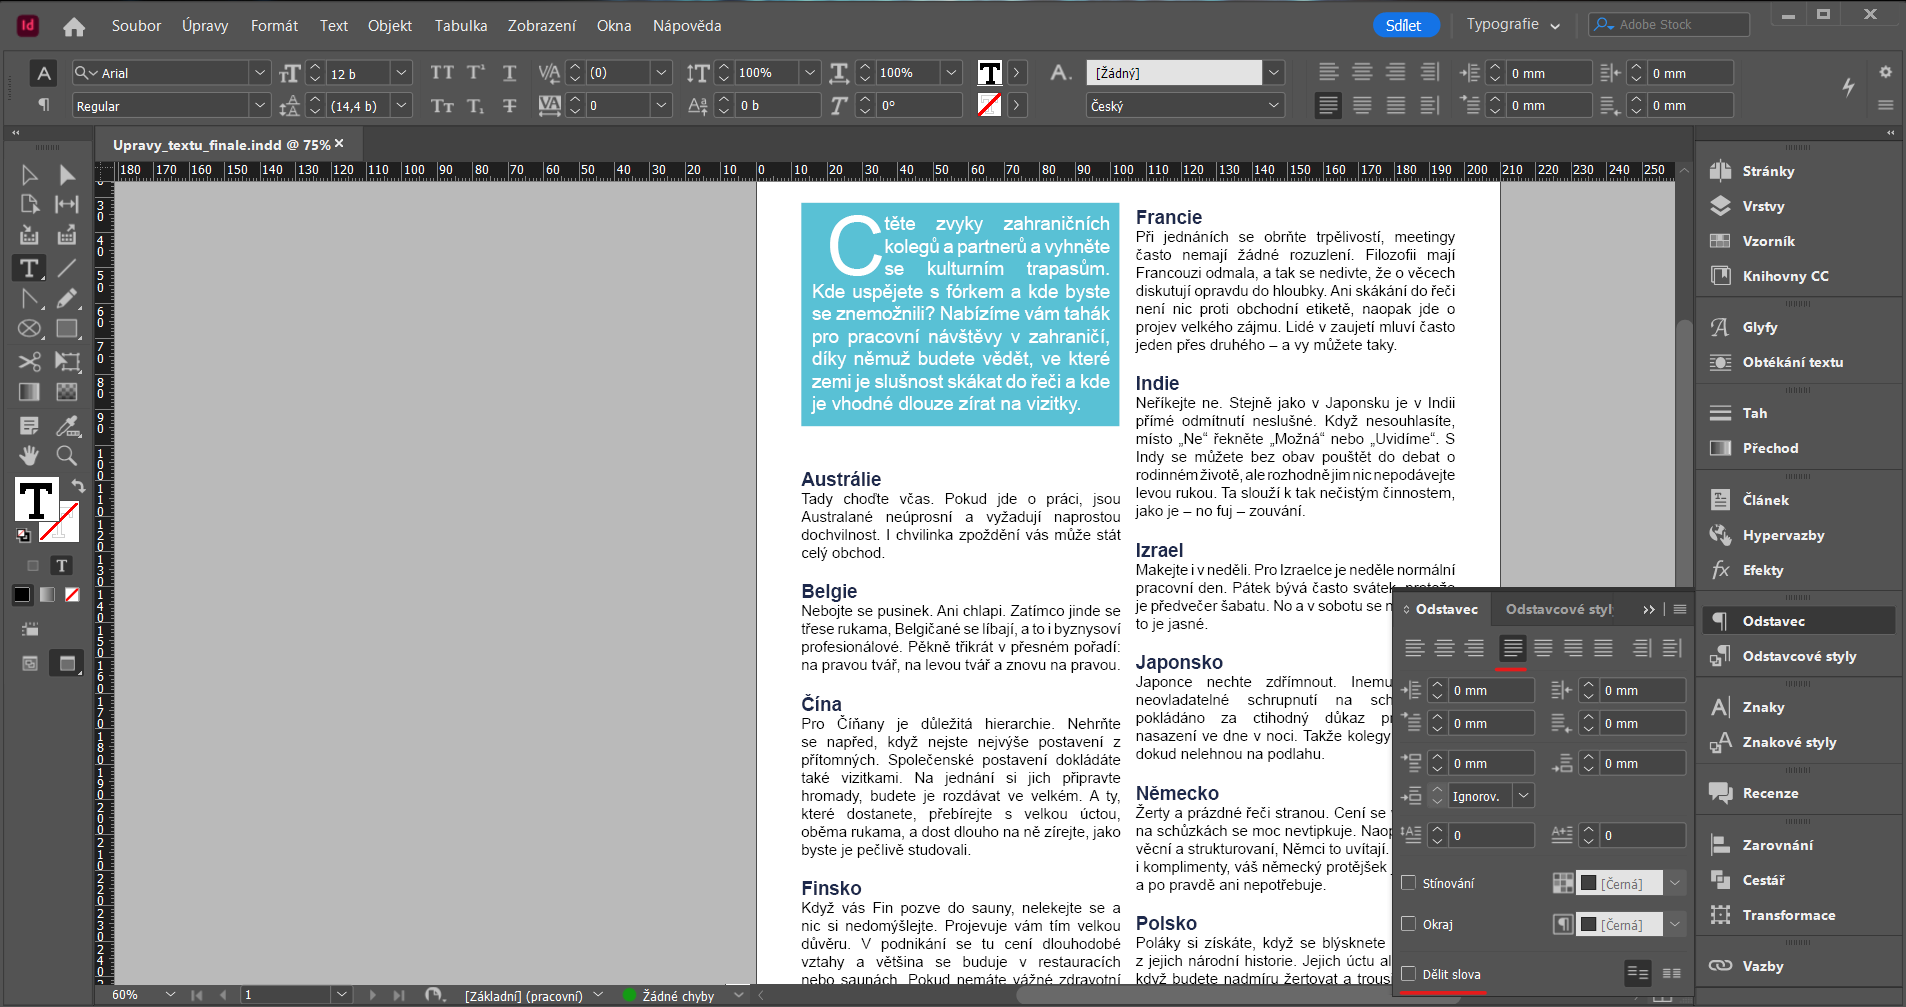The height and width of the screenshot is (1007, 1906).
Task: Open the Ignorov. alignment dropdown in Odstavec panel
Action: click(1524, 795)
